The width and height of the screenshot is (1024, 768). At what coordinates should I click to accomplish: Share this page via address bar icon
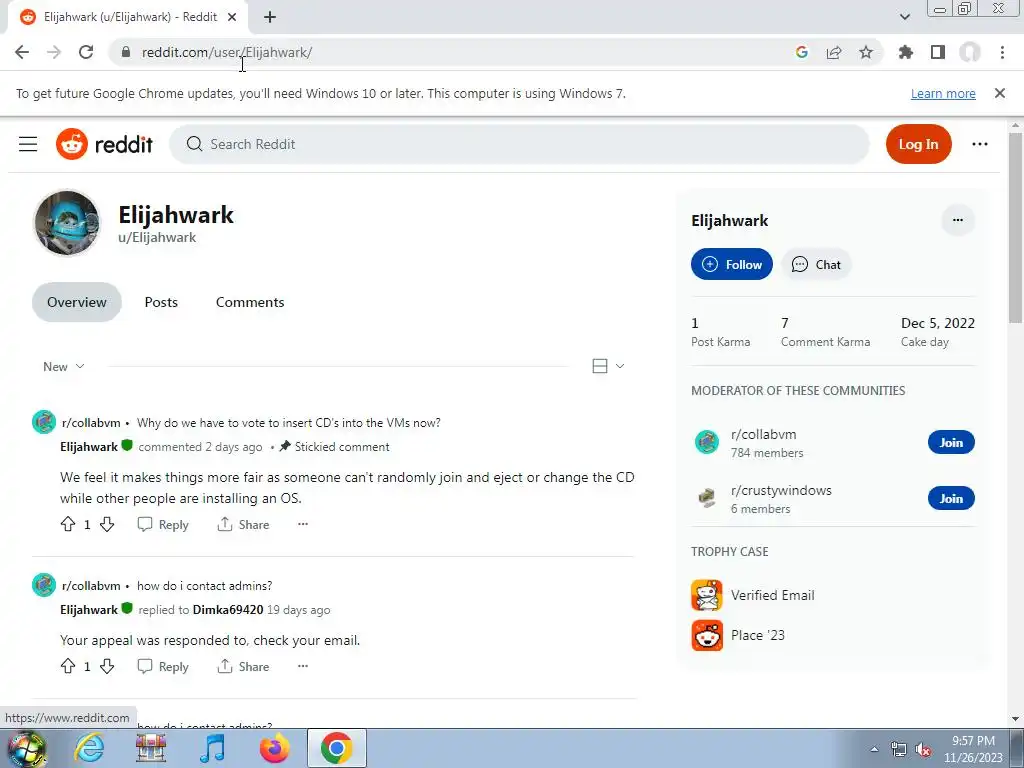click(x=834, y=52)
